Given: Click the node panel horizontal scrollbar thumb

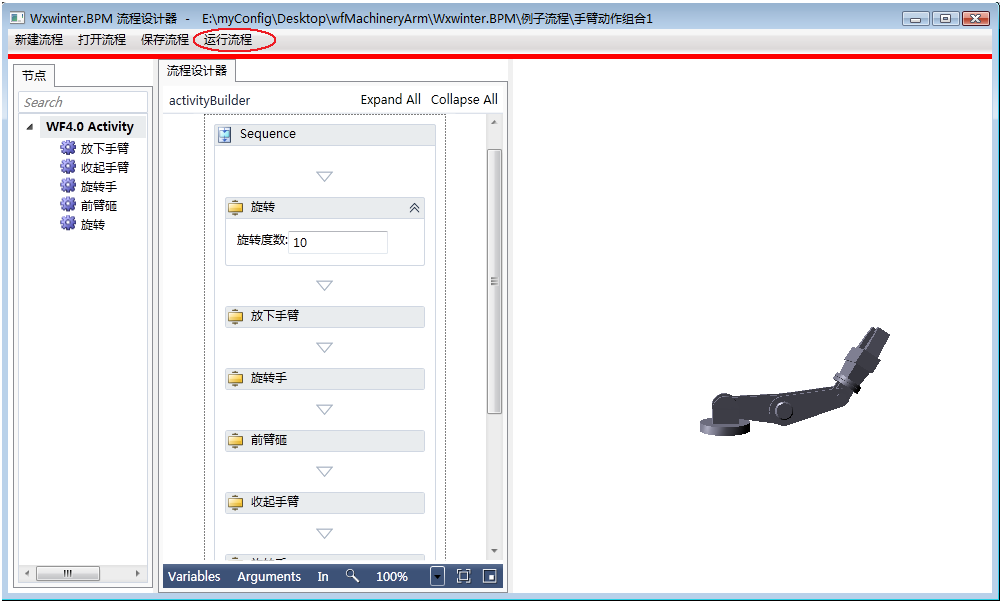Looking at the screenshot, I should coord(68,574).
